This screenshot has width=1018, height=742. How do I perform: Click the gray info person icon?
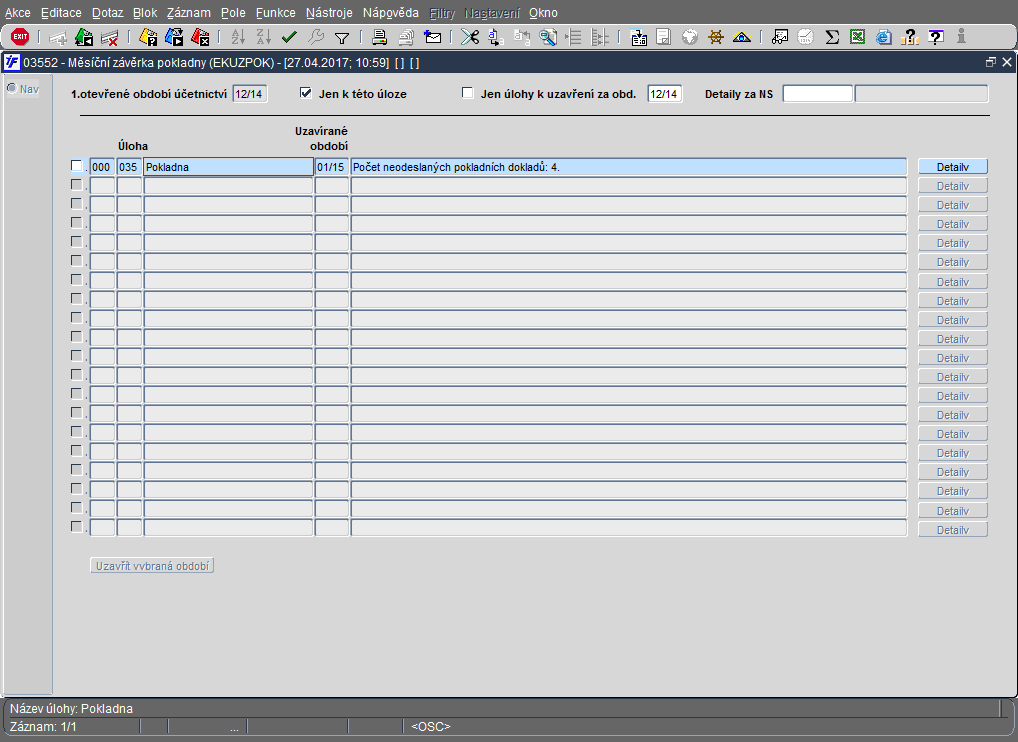961,37
